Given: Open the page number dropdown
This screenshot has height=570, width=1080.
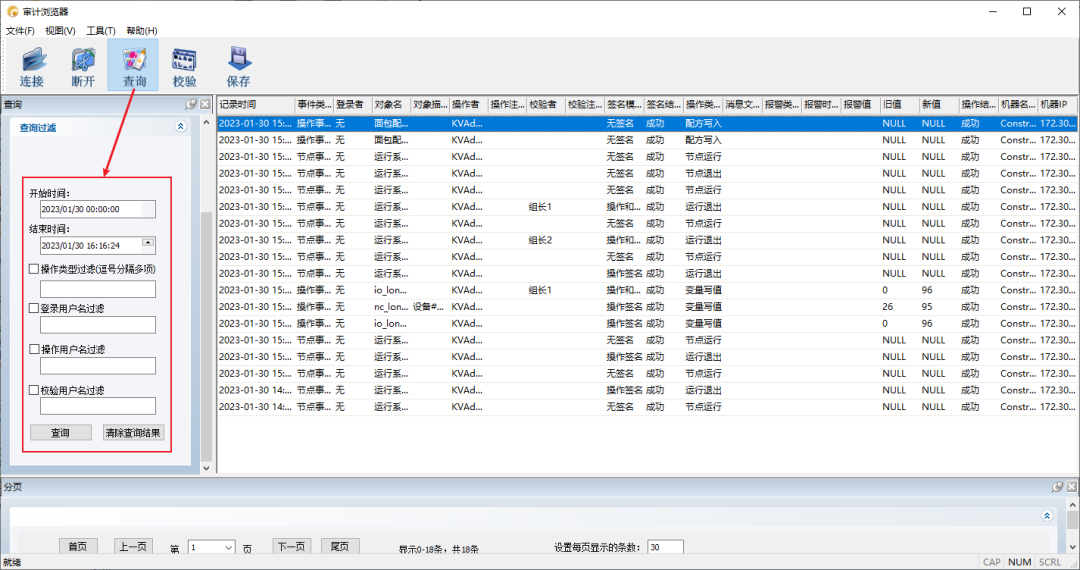Looking at the screenshot, I should coord(228,548).
